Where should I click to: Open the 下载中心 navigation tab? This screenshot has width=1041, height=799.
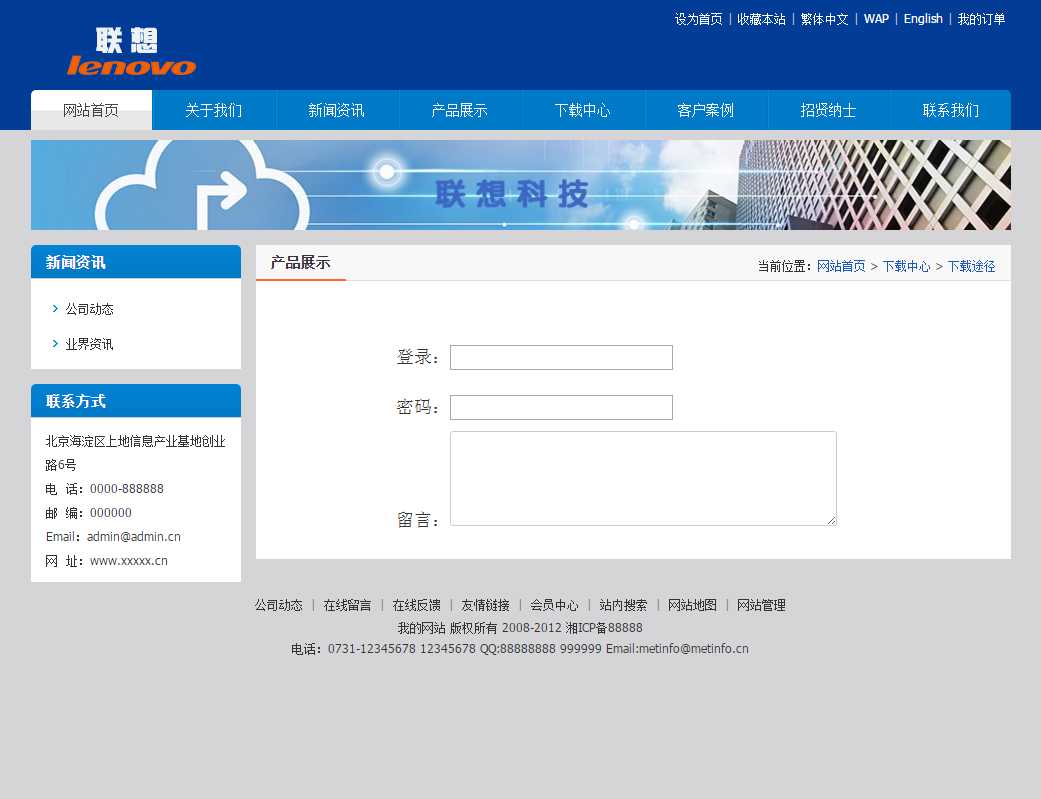click(x=582, y=110)
